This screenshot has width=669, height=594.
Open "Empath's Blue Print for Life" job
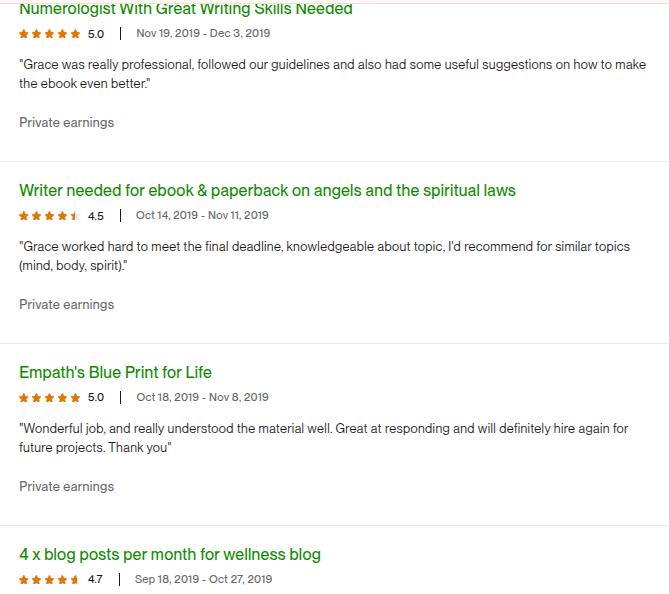click(115, 372)
